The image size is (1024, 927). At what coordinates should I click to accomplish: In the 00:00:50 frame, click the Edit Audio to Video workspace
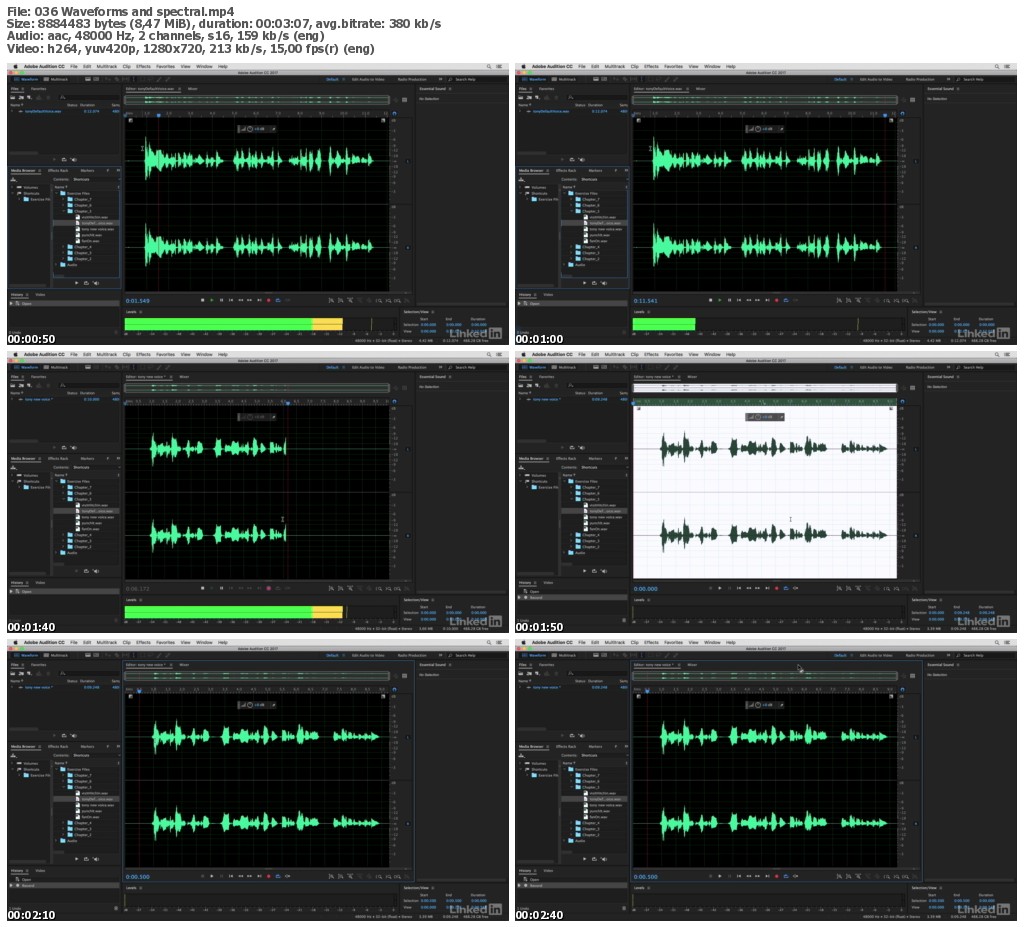click(x=368, y=79)
